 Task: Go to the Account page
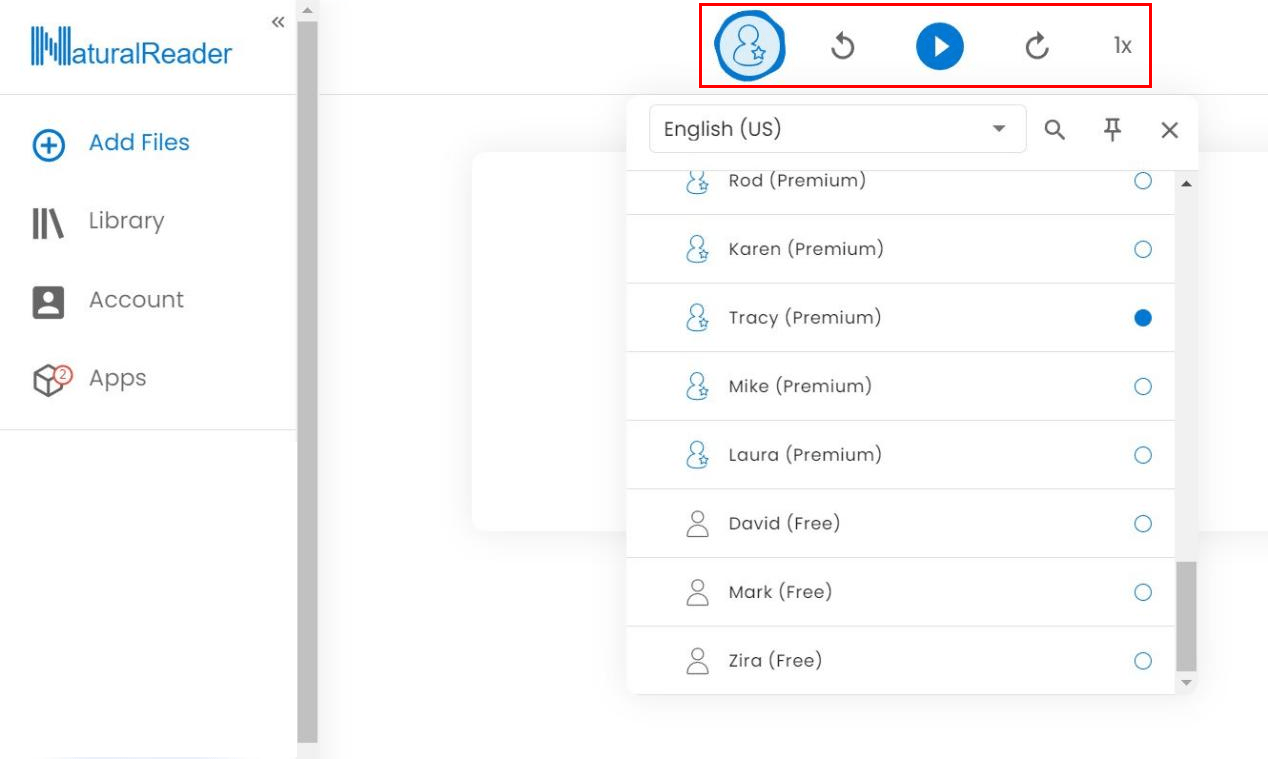pyautogui.click(x=135, y=300)
